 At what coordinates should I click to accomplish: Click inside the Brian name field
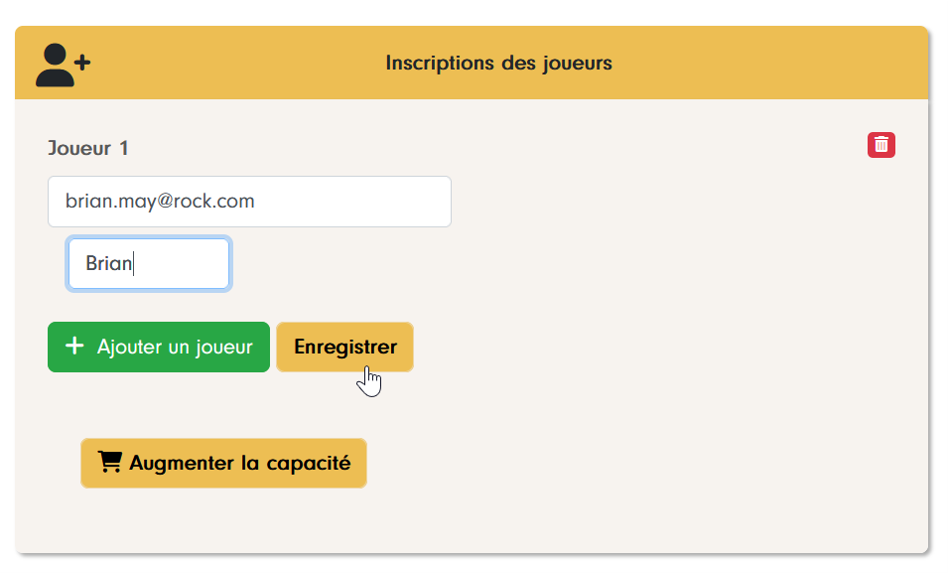tap(149, 264)
